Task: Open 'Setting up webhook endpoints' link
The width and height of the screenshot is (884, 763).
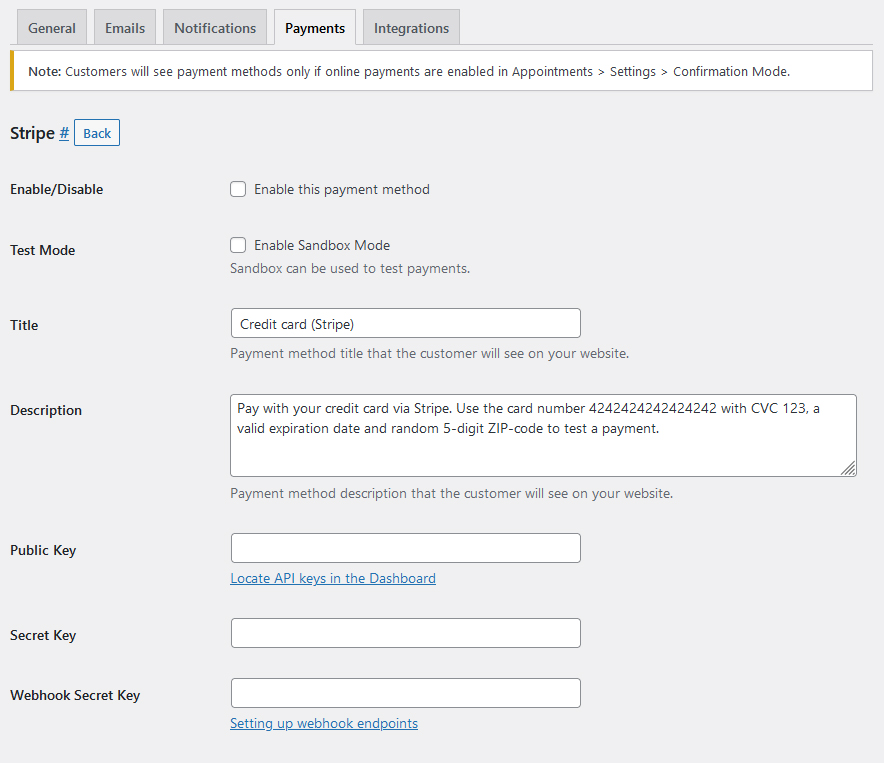Action: coord(324,723)
